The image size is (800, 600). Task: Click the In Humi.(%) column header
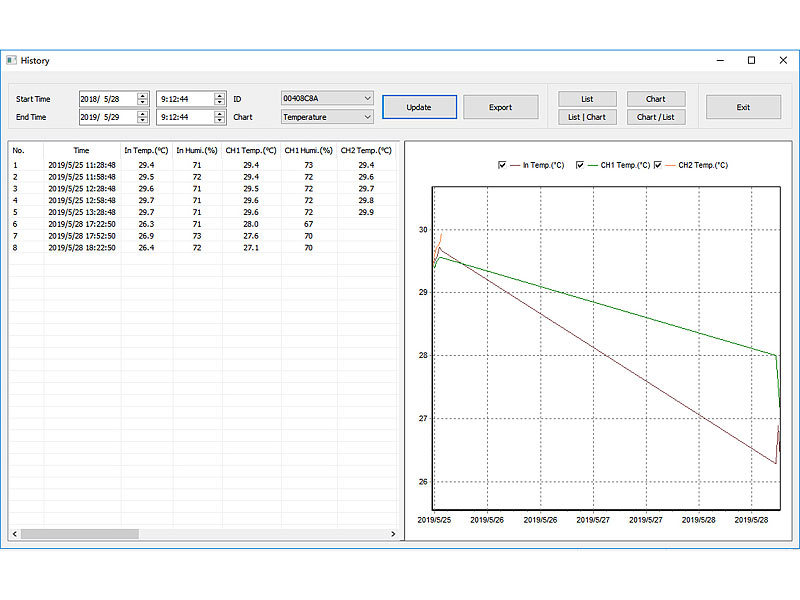pyautogui.click(x=197, y=151)
